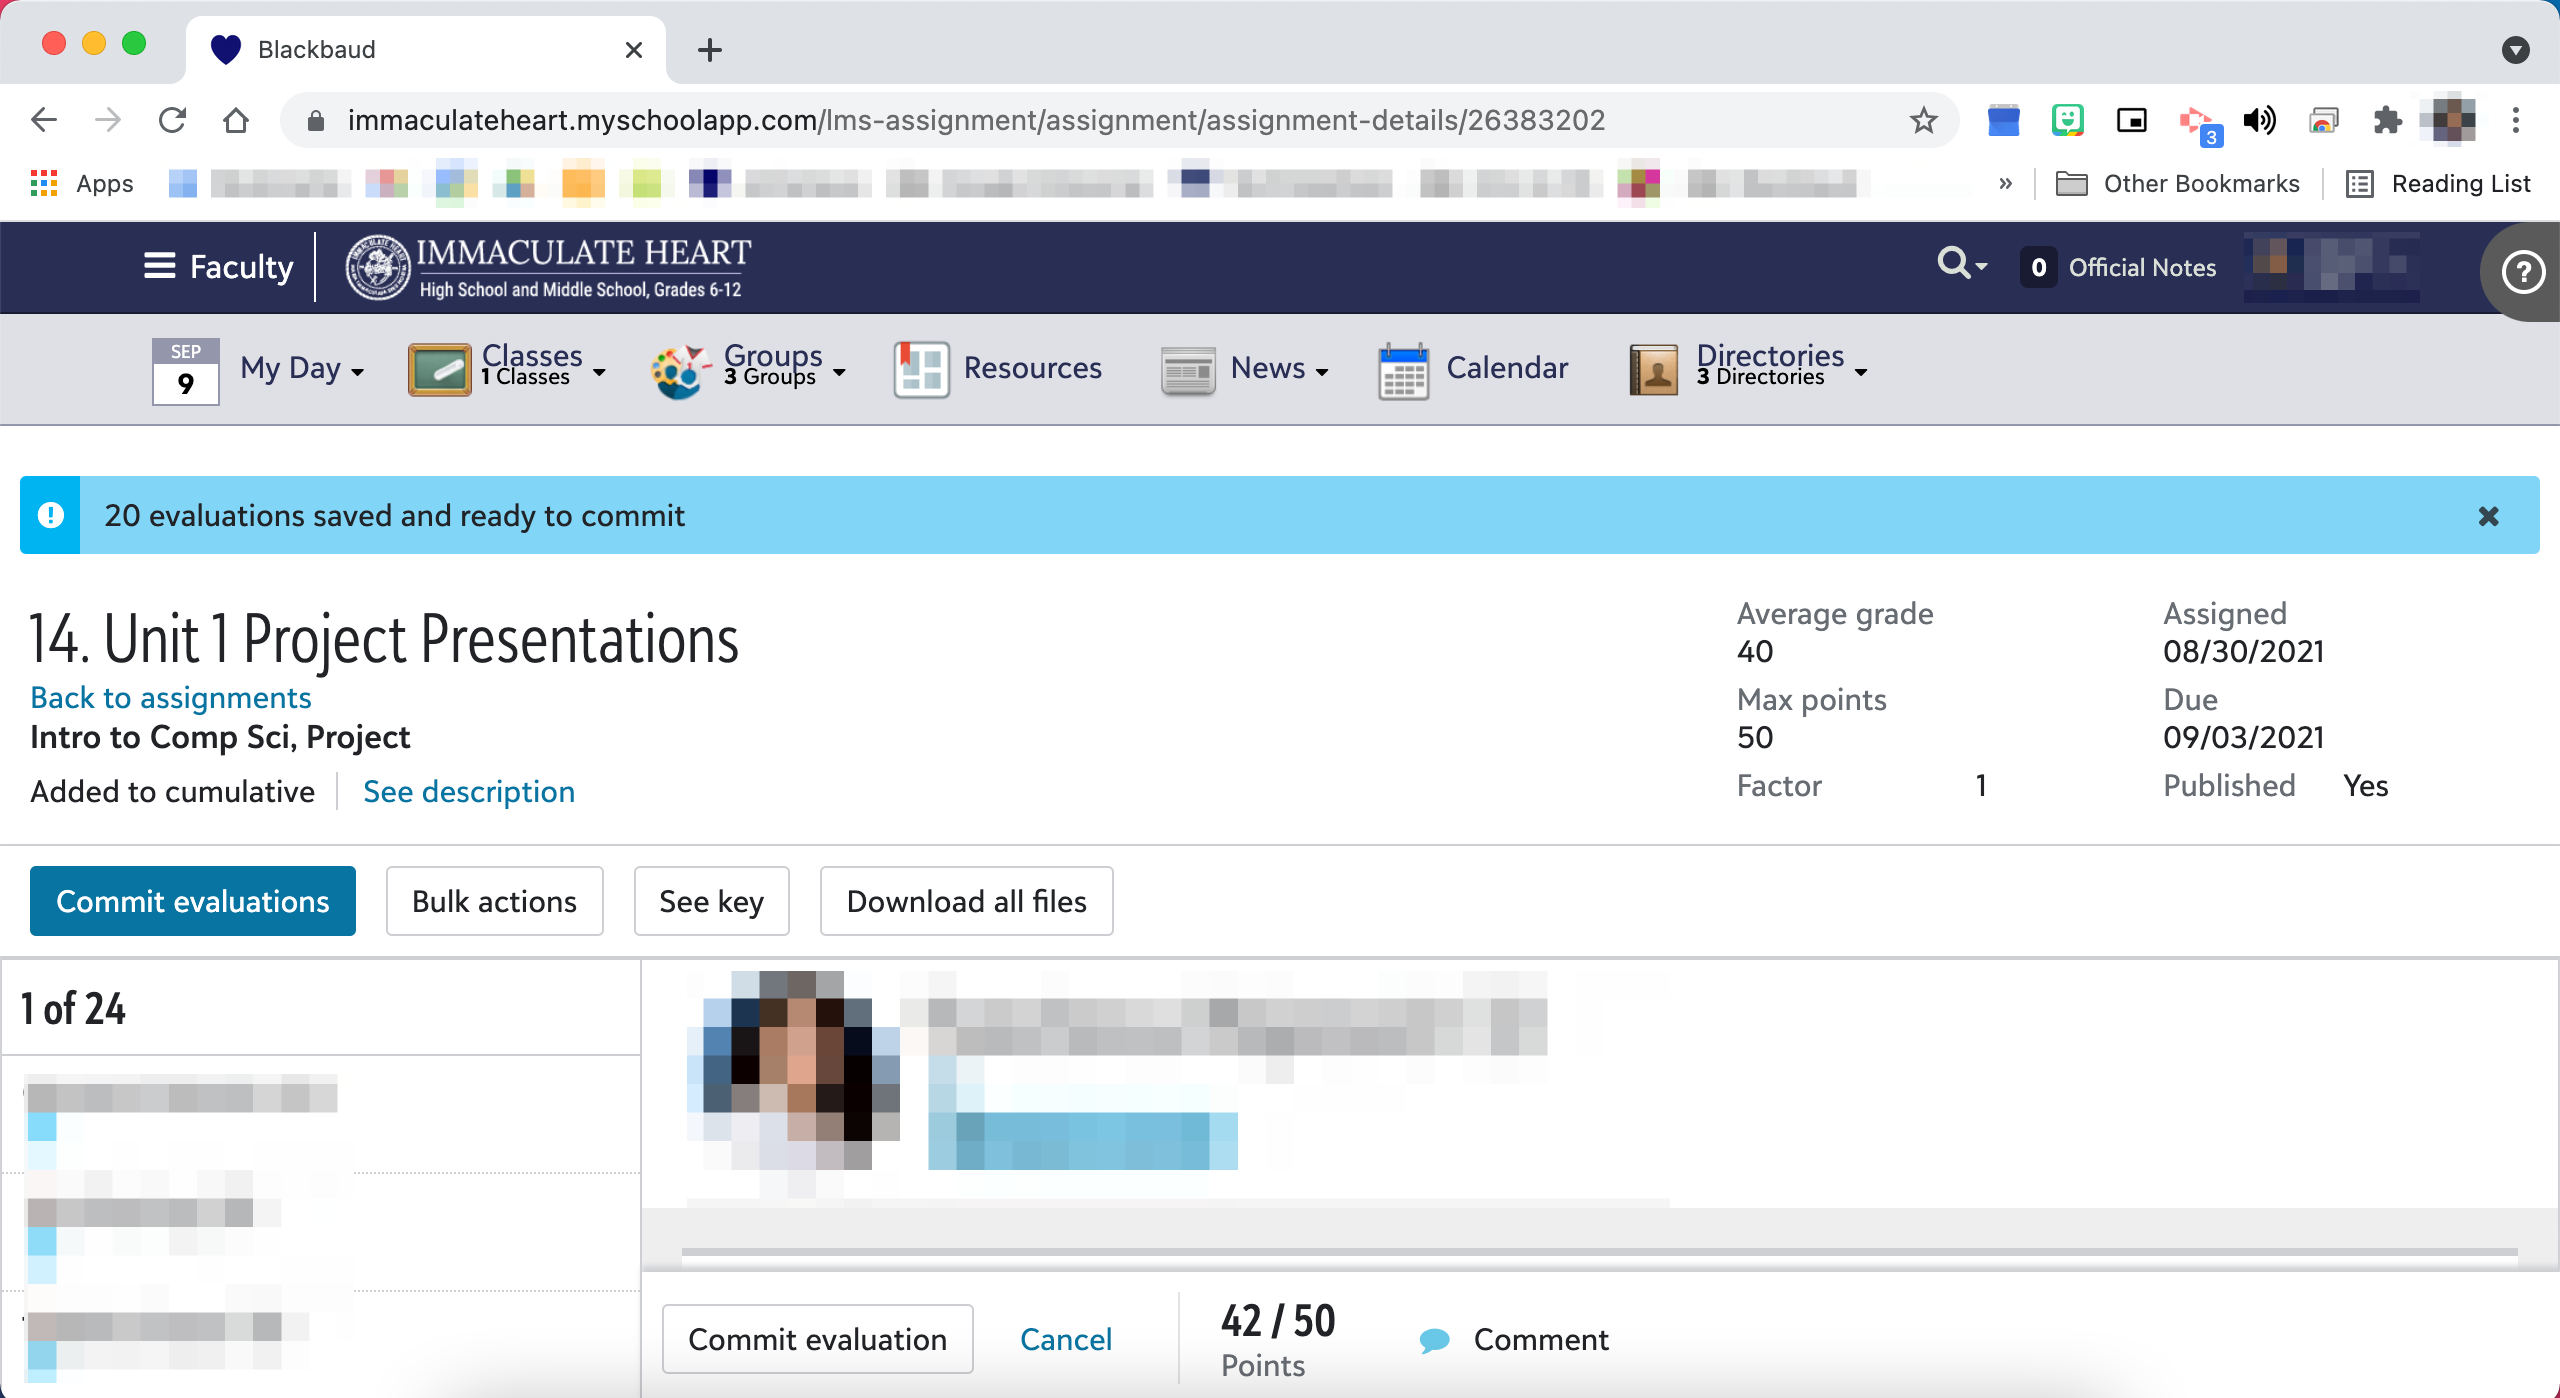The image size is (2560, 1398).
Task: Click the See description link
Action: click(469, 792)
